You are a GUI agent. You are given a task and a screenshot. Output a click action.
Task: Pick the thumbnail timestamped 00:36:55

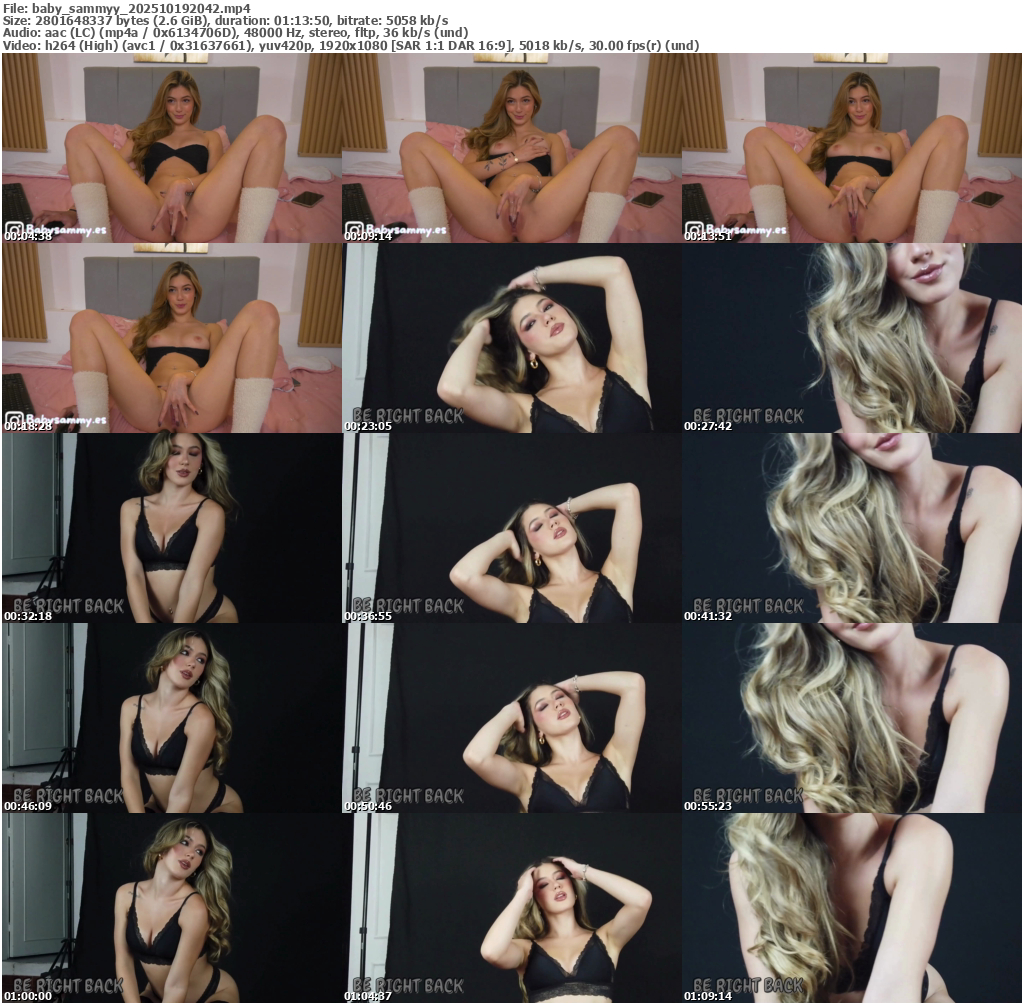[511, 528]
